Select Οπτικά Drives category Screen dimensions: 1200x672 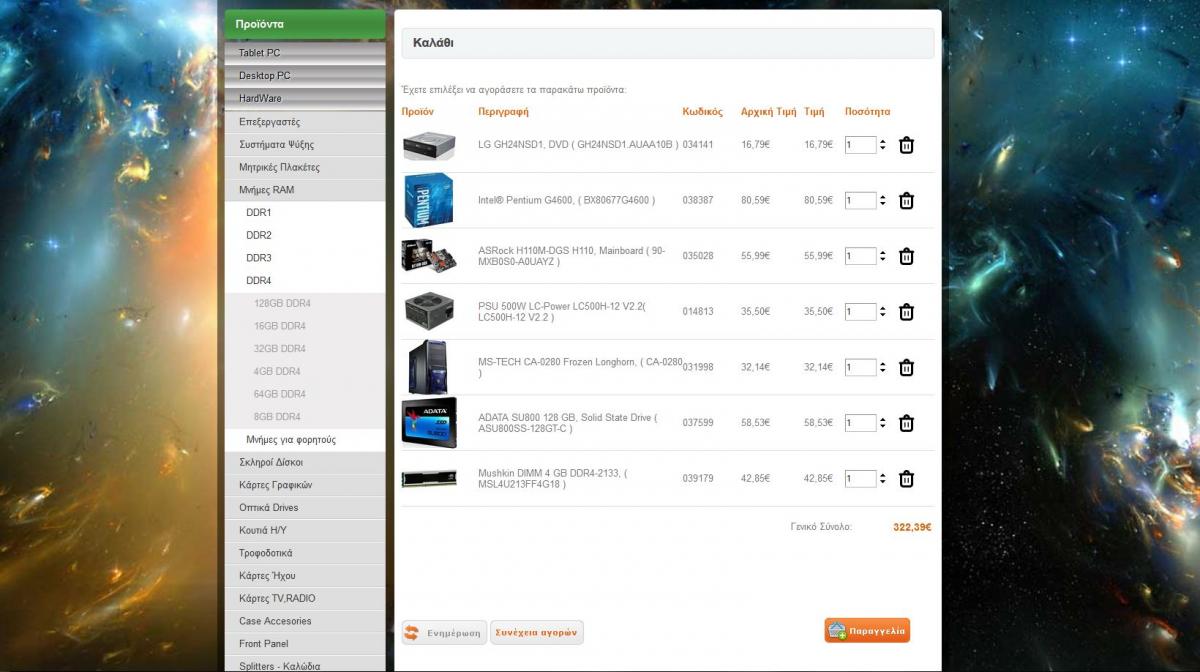click(305, 508)
